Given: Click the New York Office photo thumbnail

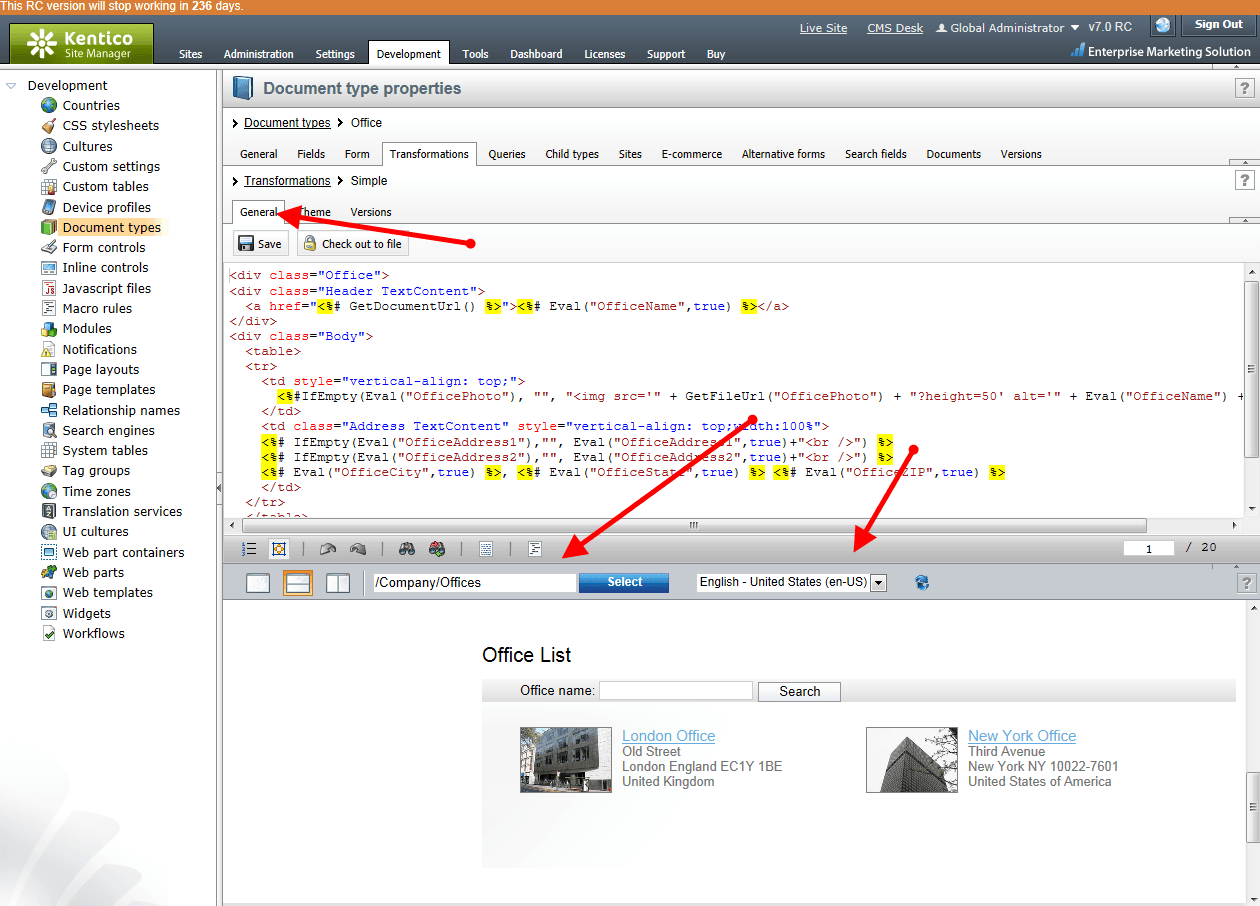Looking at the screenshot, I should [x=912, y=760].
